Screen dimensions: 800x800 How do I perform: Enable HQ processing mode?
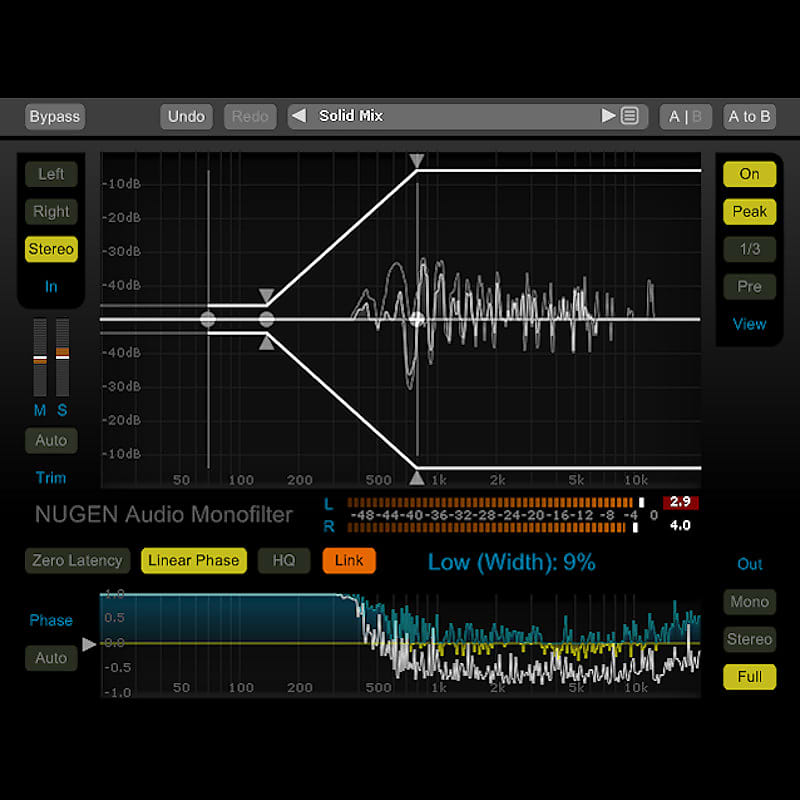coord(284,561)
